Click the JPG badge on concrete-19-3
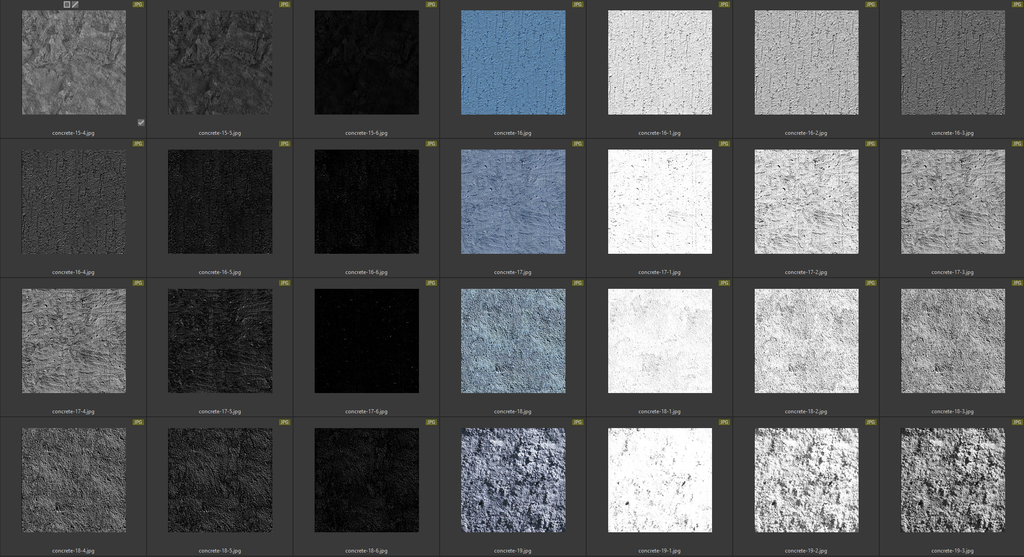Screen dimensions: 1024x557 click(x=1016, y=423)
